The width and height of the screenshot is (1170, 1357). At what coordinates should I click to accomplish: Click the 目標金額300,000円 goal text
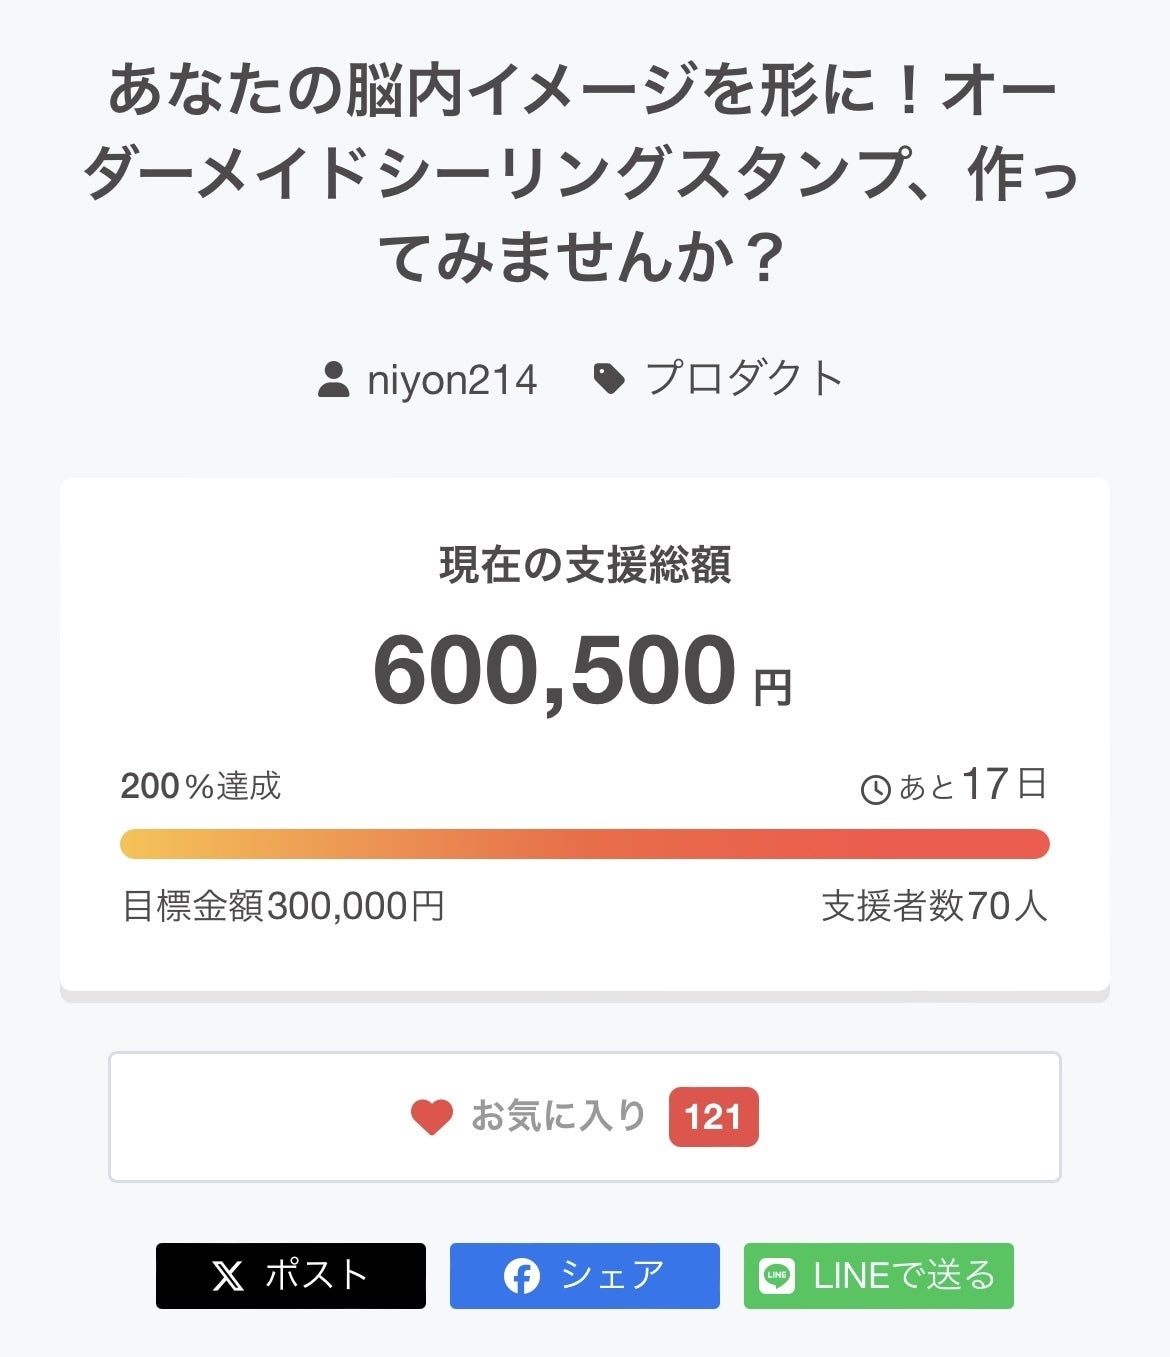(x=283, y=907)
